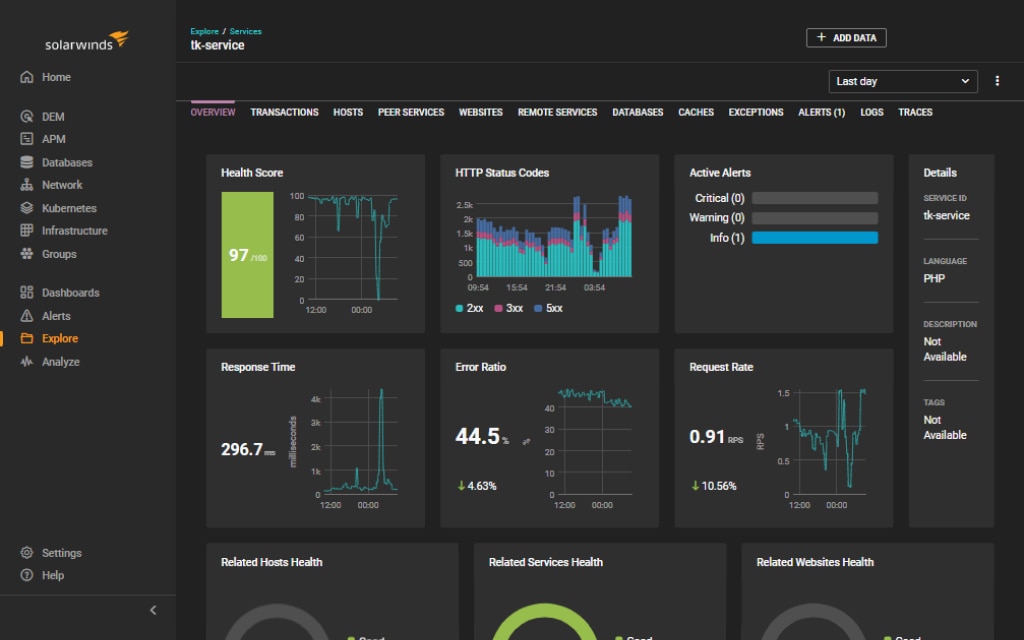Click the APM icon in sidebar
The height and width of the screenshot is (640, 1024).
click(x=27, y=138)
